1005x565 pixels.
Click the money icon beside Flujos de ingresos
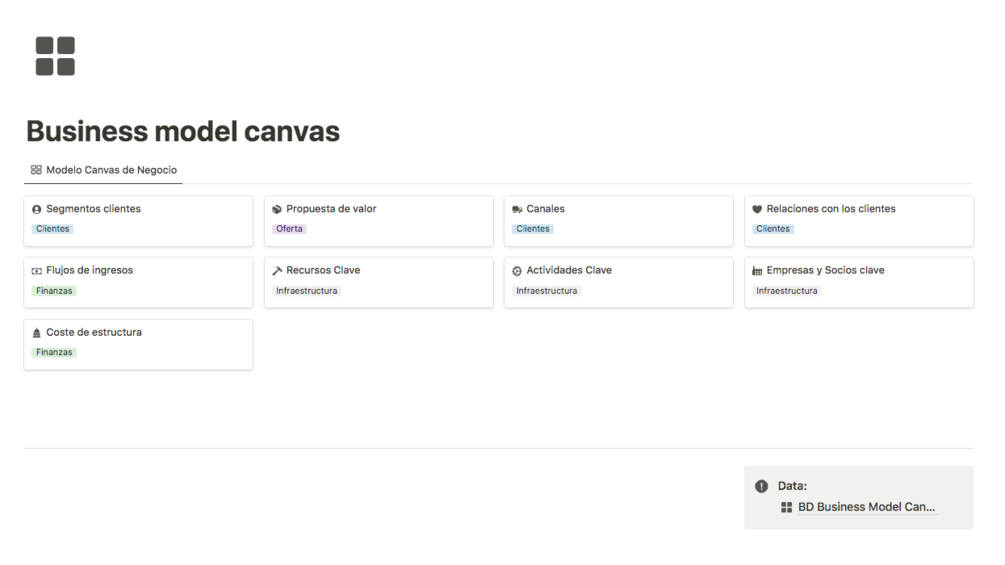(x=37, y=271)
